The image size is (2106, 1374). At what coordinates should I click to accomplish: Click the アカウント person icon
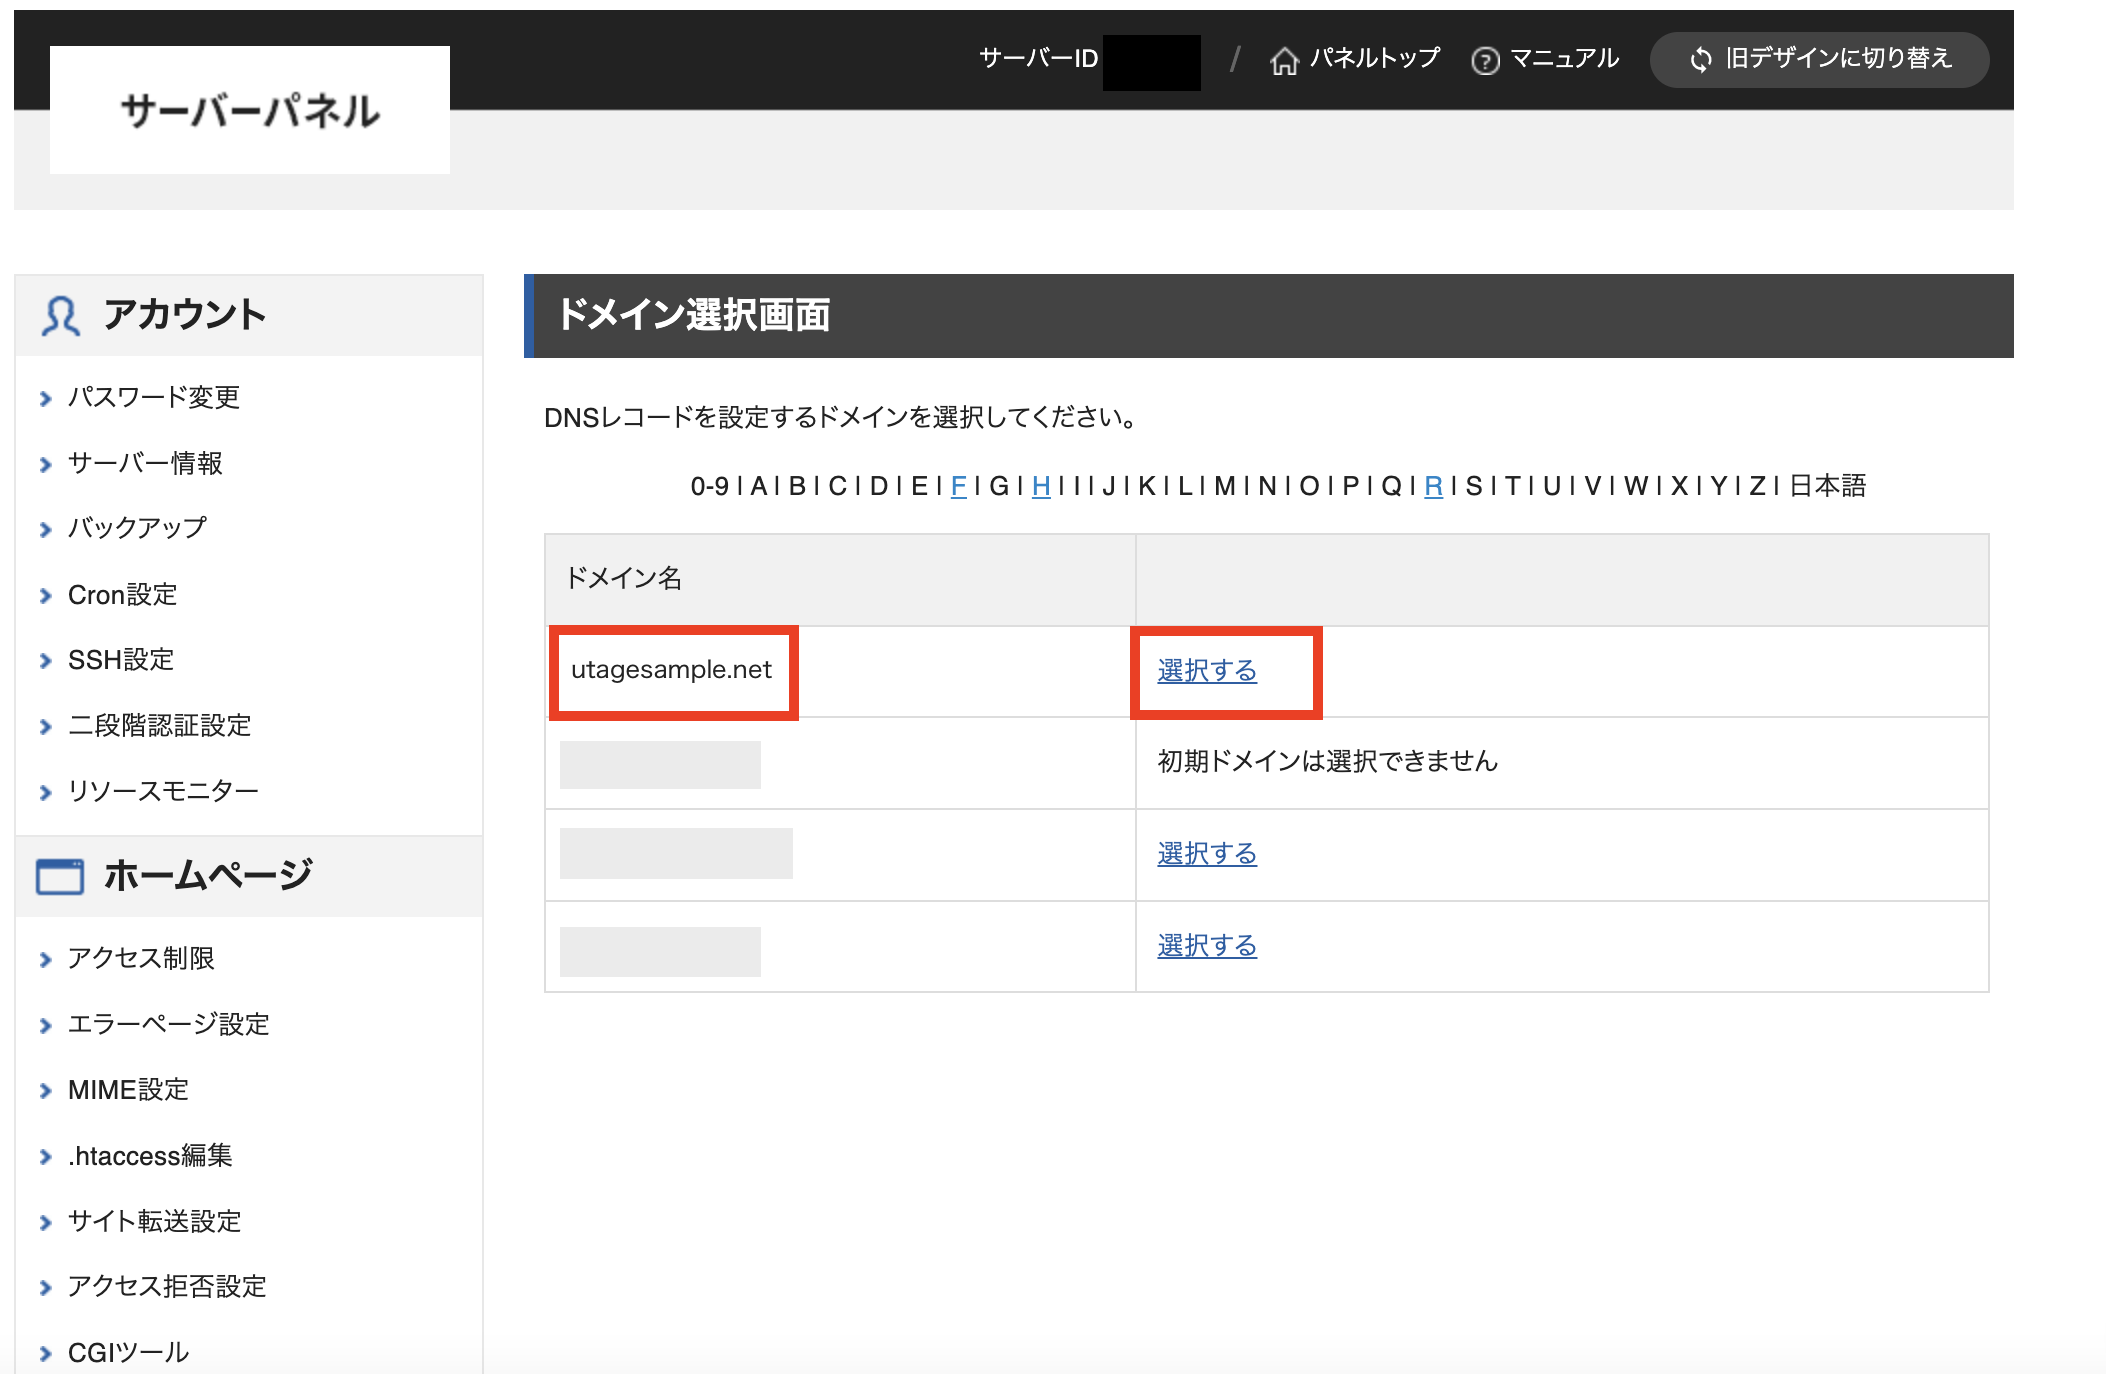(x=60, y=316)
